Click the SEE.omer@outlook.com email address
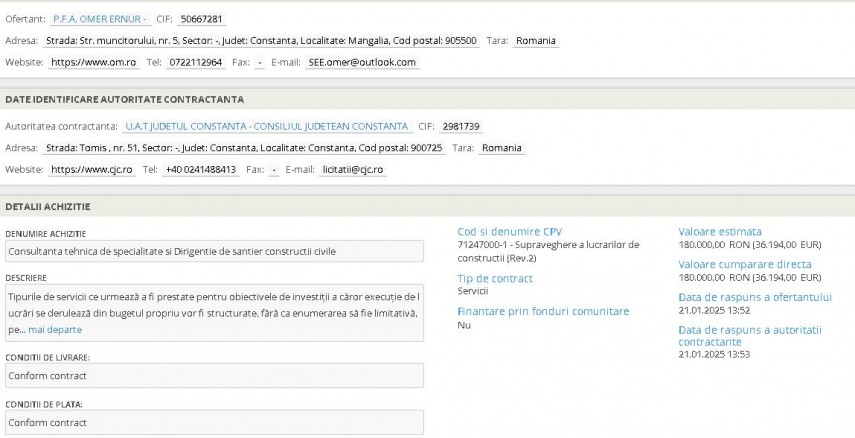Viewport: 855px width, 438px height. click(x=361, y=62)
